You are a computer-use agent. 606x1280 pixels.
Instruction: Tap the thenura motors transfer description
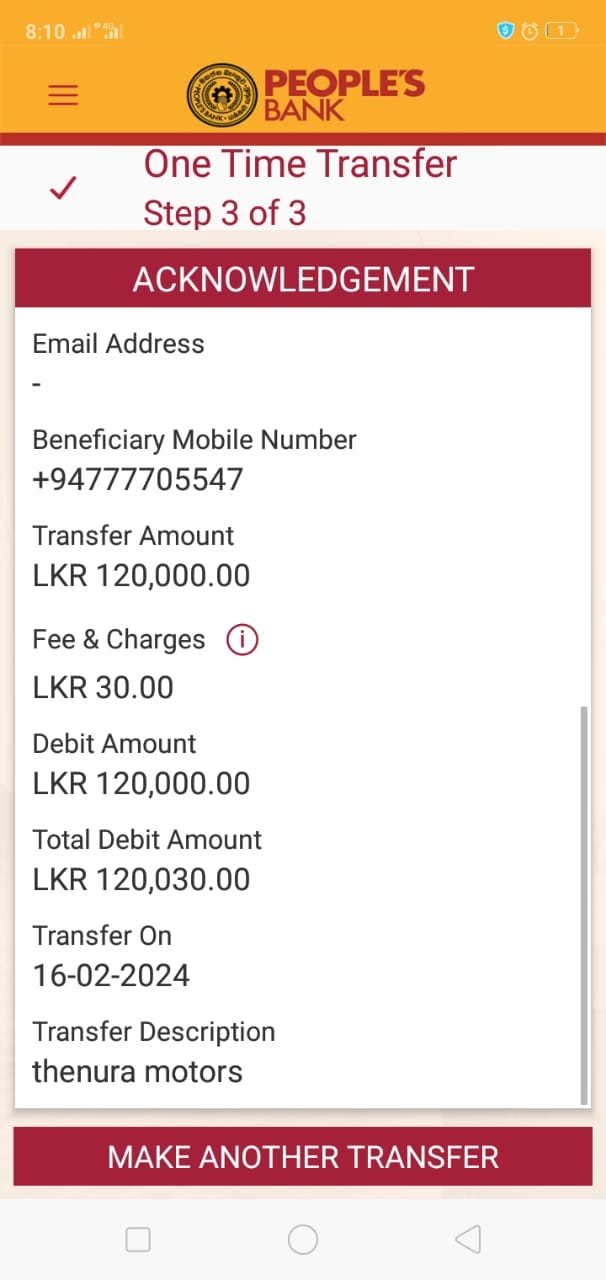(138, 1072)
